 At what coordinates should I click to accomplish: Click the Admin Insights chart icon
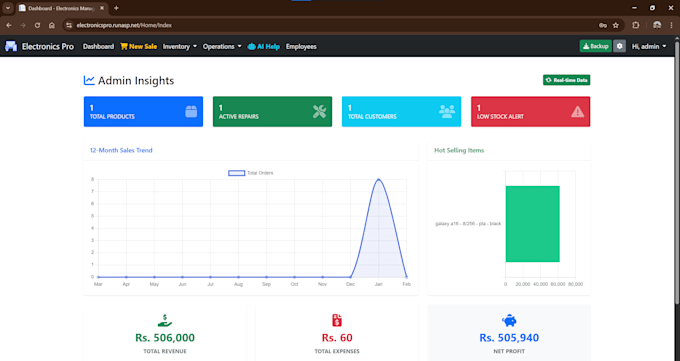89,80
